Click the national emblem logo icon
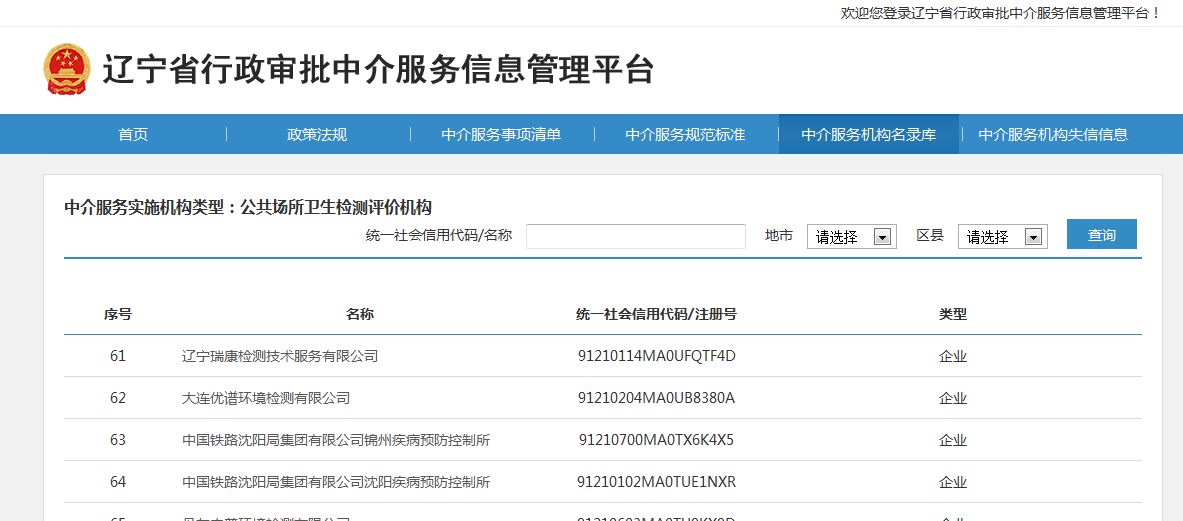Viewport: 1183px width, 521px height. coord(66,69)
